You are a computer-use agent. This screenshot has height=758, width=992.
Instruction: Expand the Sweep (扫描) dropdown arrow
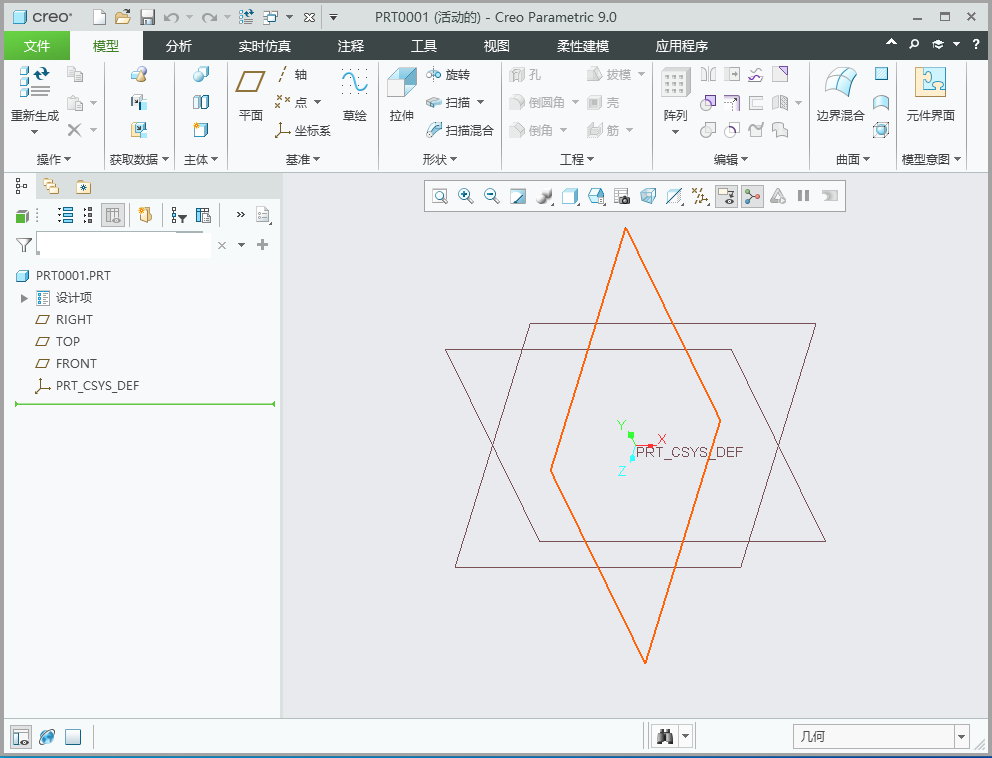click(480, 103)
